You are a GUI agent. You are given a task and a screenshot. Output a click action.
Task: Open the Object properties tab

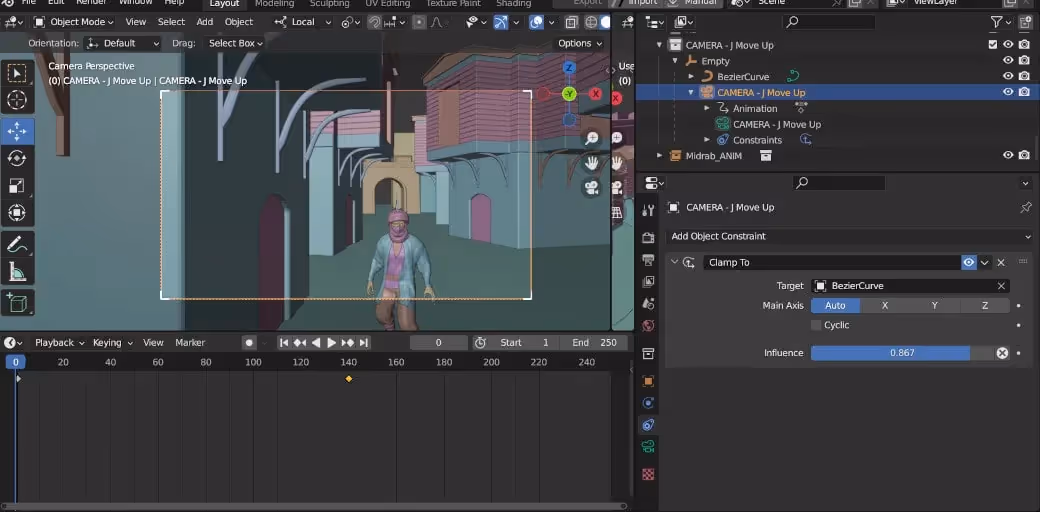click(x=648, y=381)
